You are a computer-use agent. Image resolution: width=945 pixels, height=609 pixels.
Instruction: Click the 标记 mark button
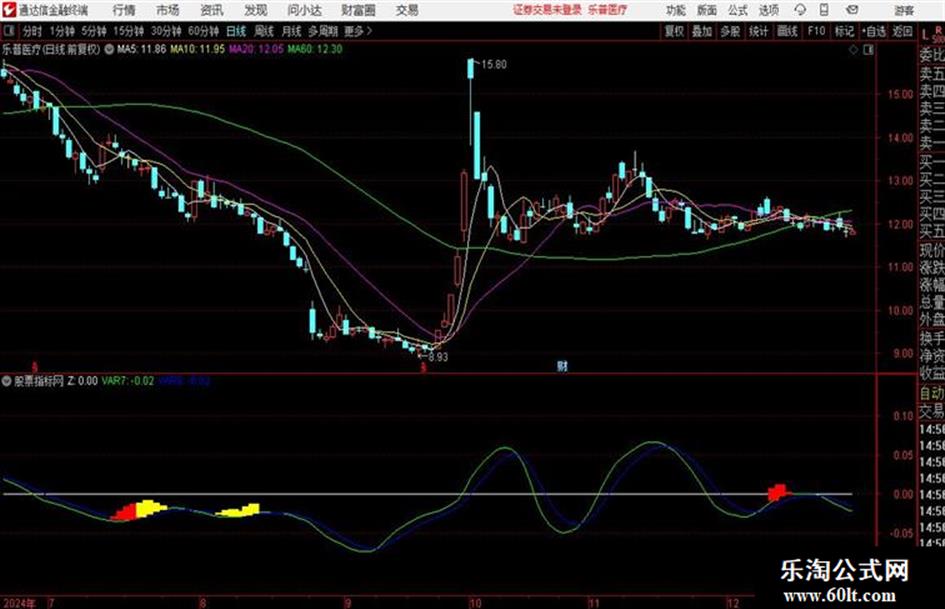tap(844, 31)
